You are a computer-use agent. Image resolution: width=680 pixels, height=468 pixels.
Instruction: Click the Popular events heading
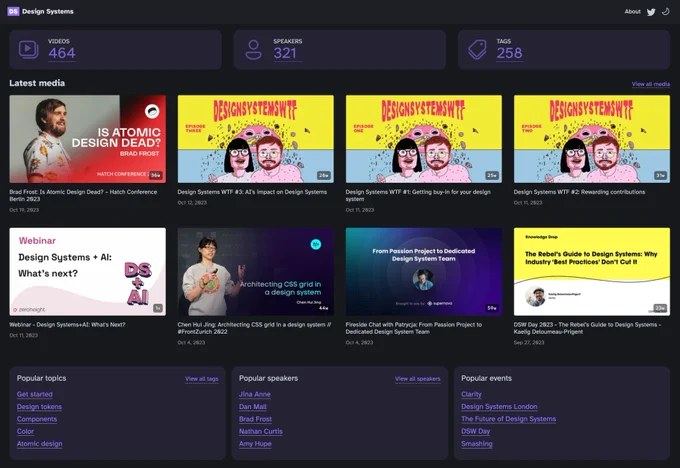click(487, 378)
